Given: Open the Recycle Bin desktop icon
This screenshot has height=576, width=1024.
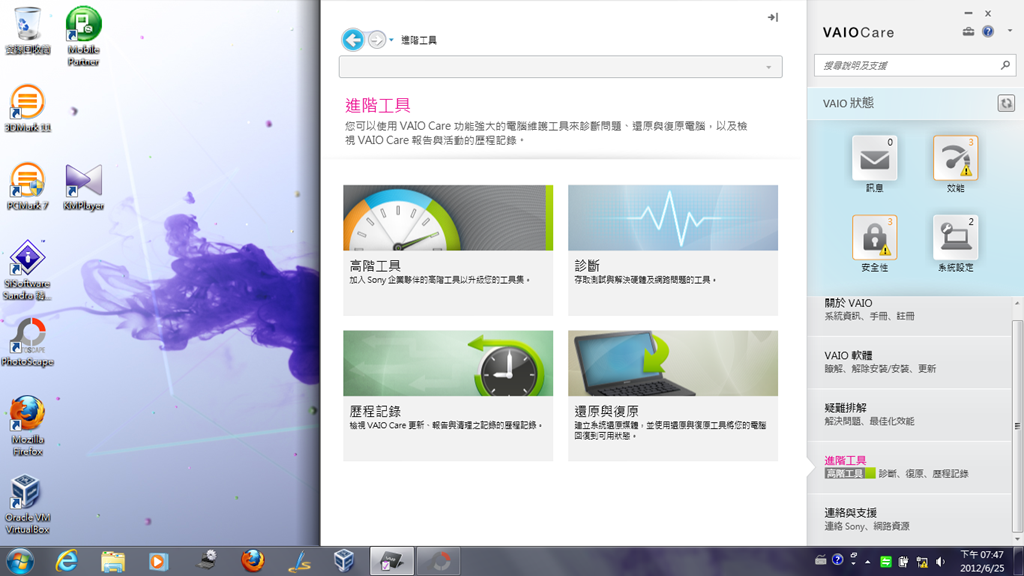Looking at the screenshot, I should point(27,31).
